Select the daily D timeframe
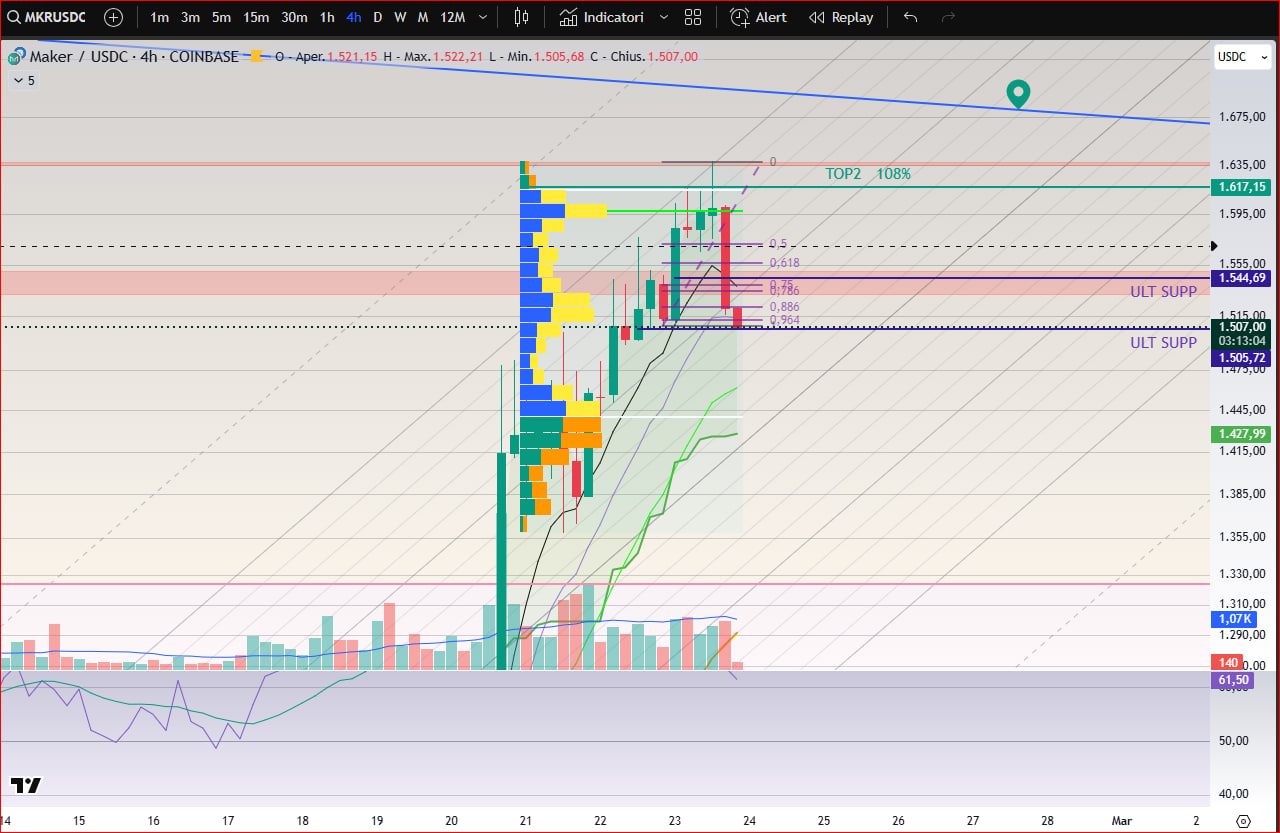1280x833 pixels. tap(377, 17)
